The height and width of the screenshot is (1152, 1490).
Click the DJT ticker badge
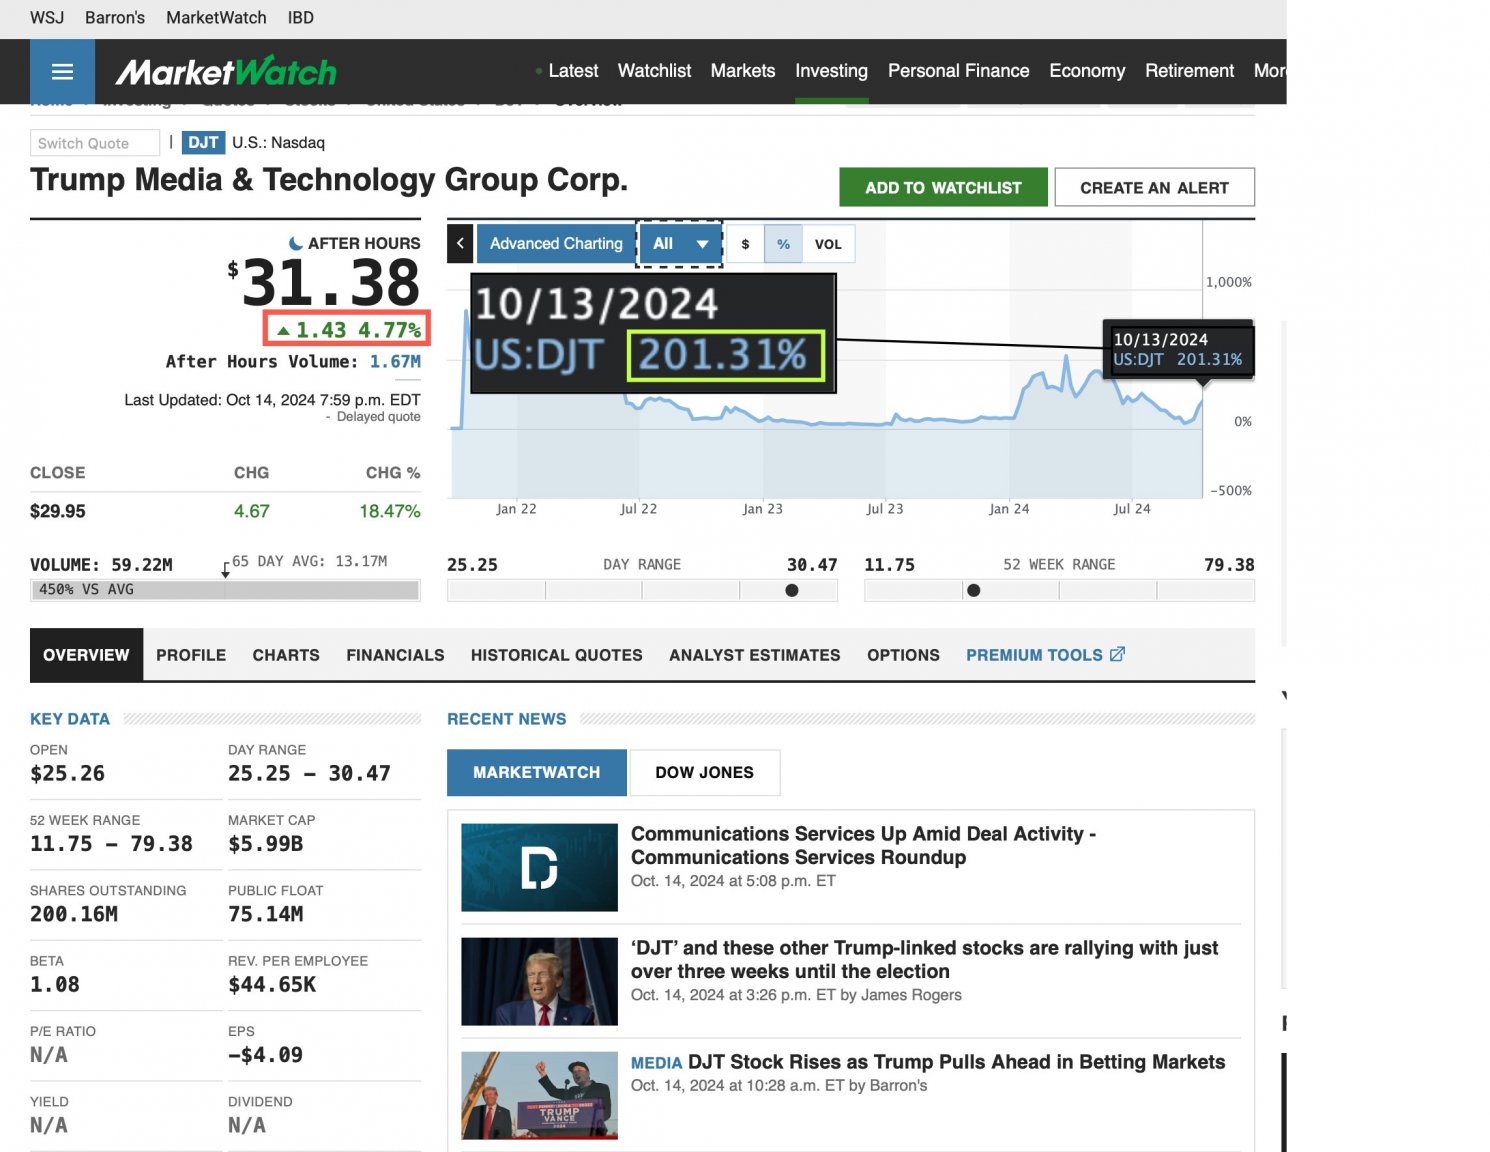203,142
